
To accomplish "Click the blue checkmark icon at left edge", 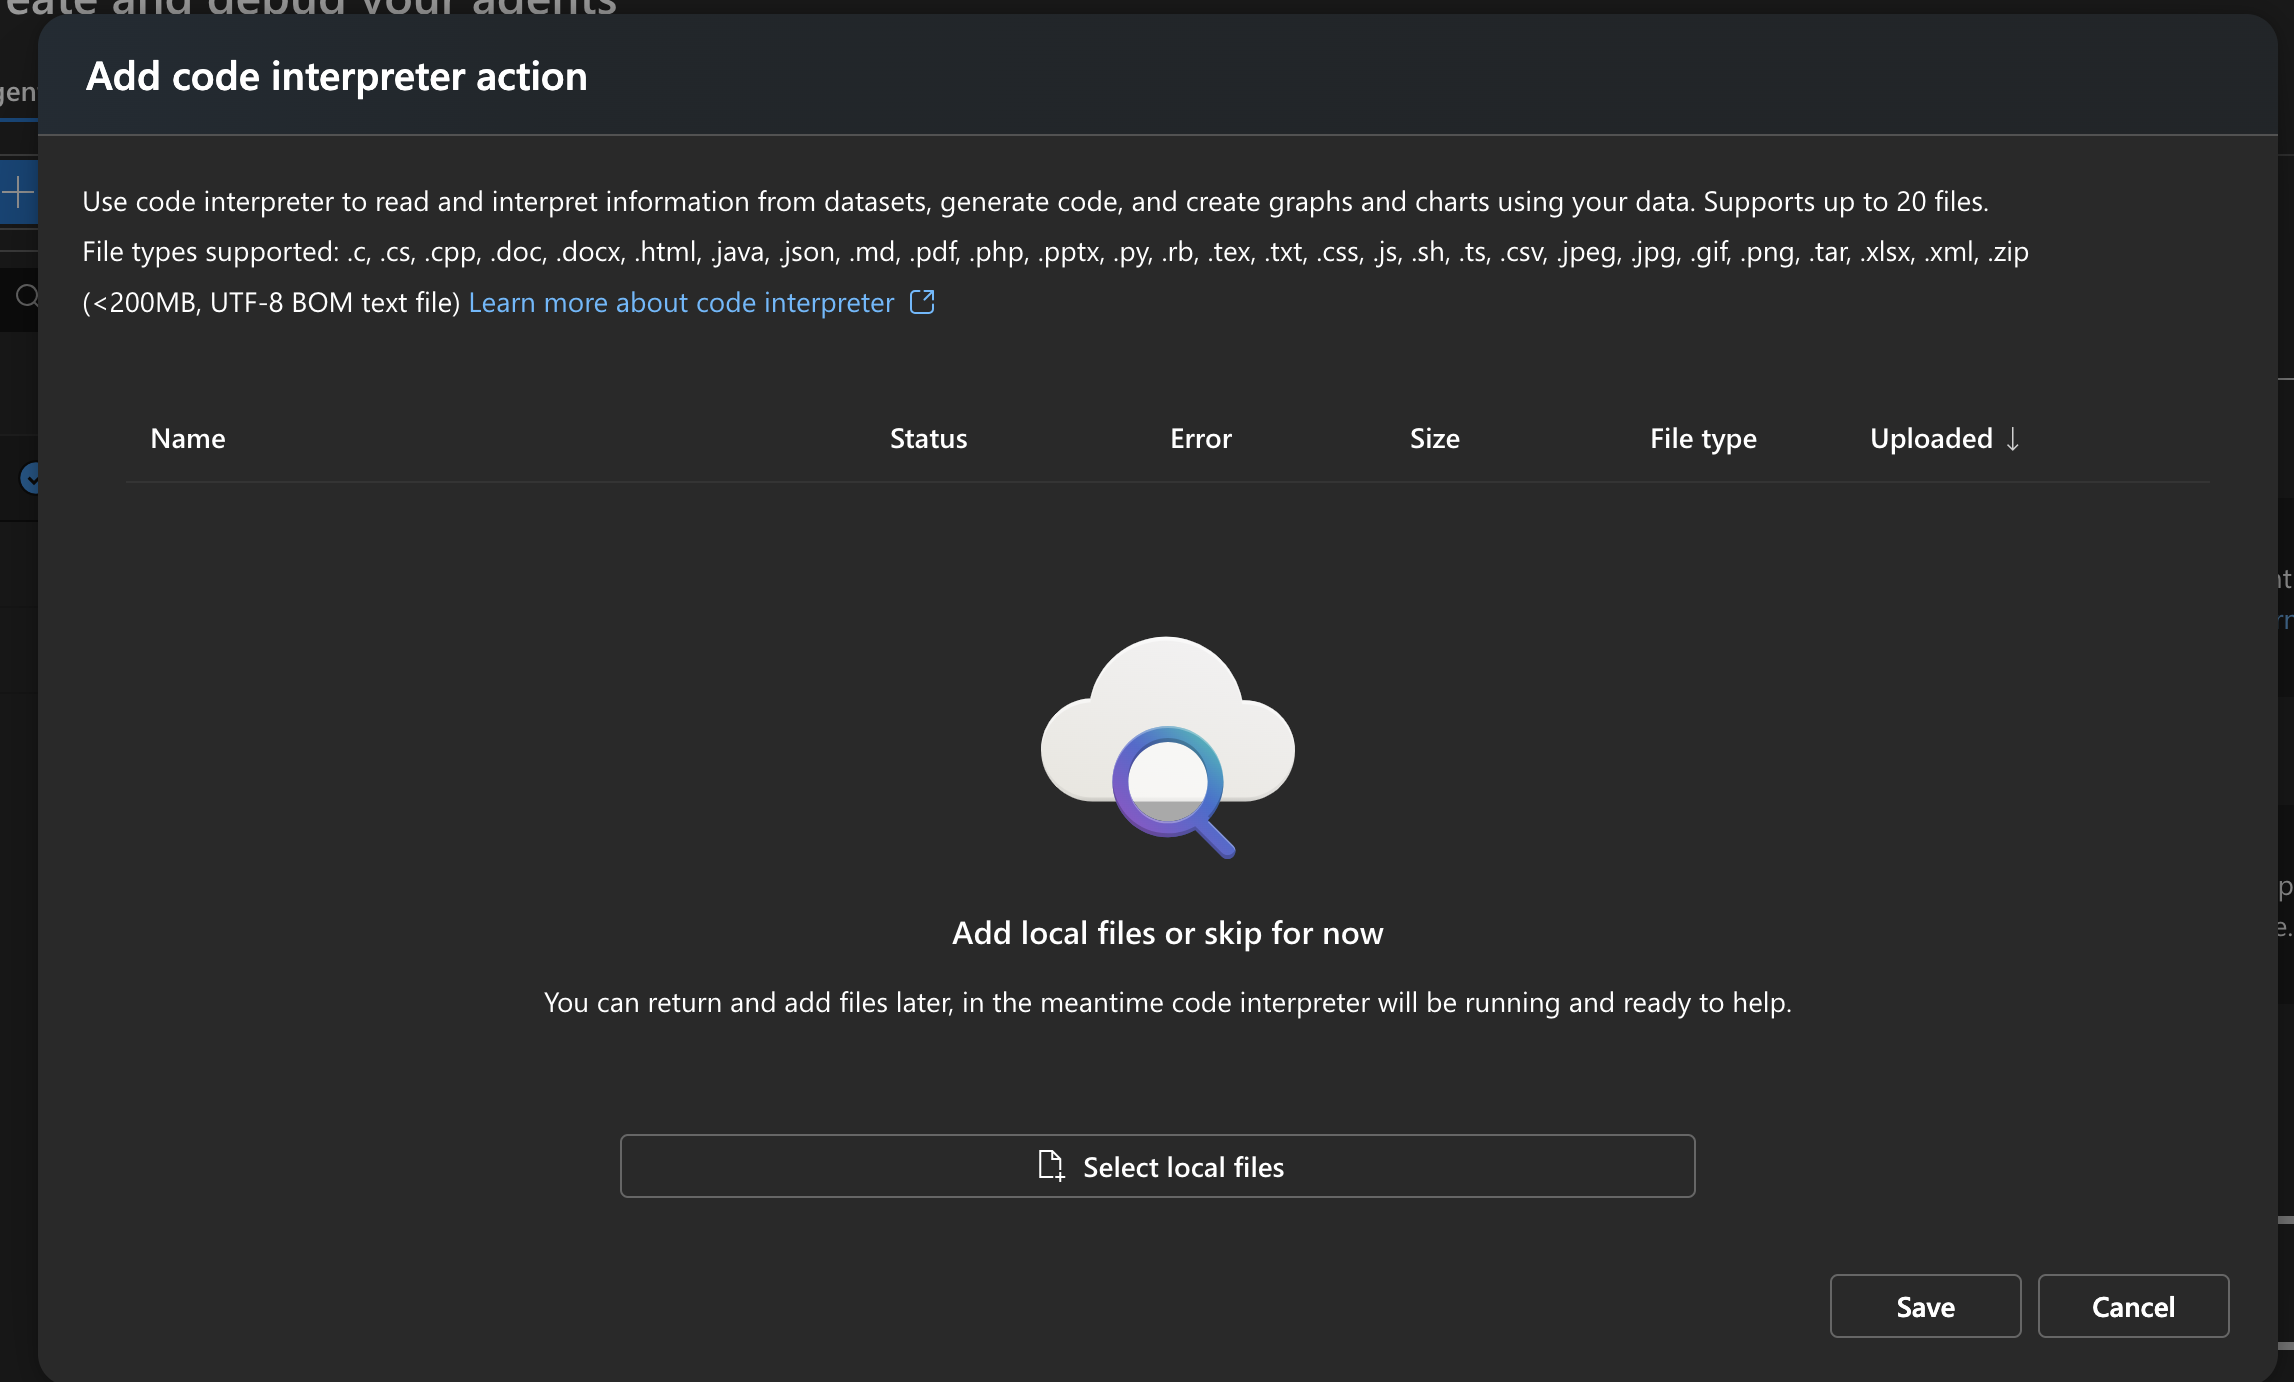I will click(31, 478).
